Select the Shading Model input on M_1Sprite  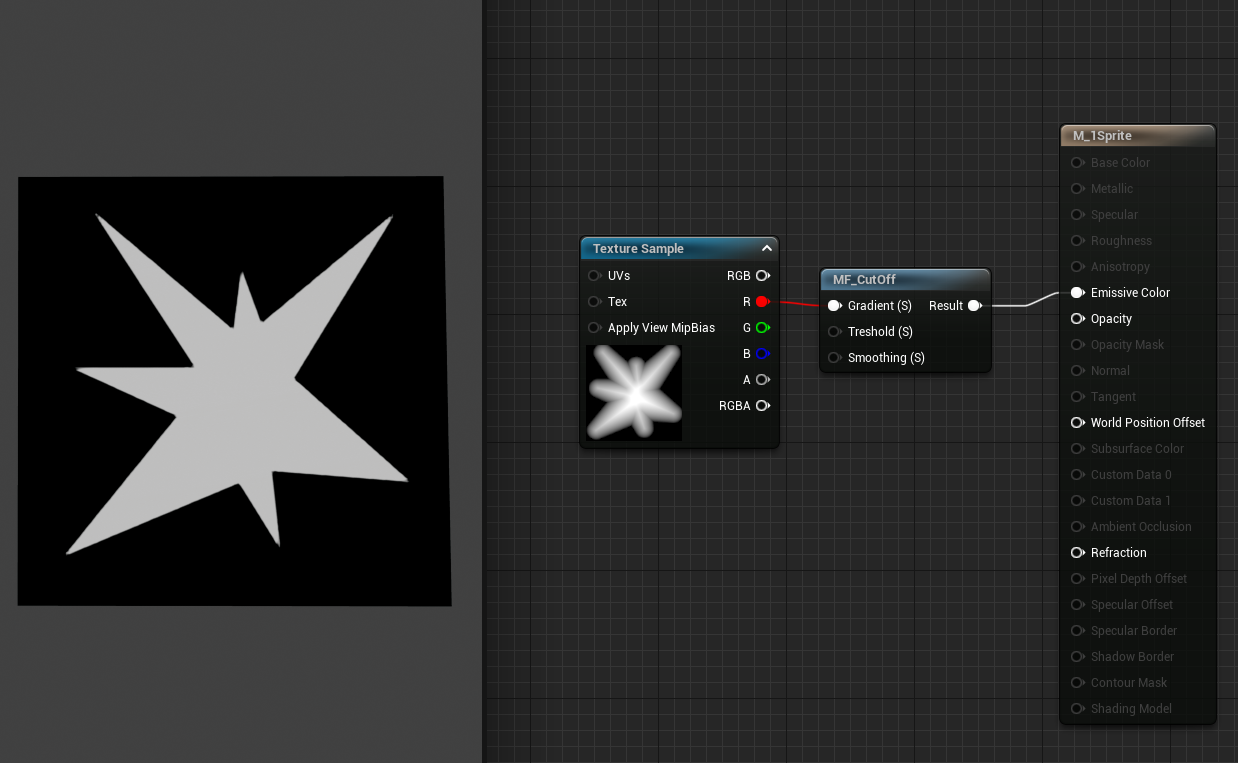click(x=1077, y=708)
